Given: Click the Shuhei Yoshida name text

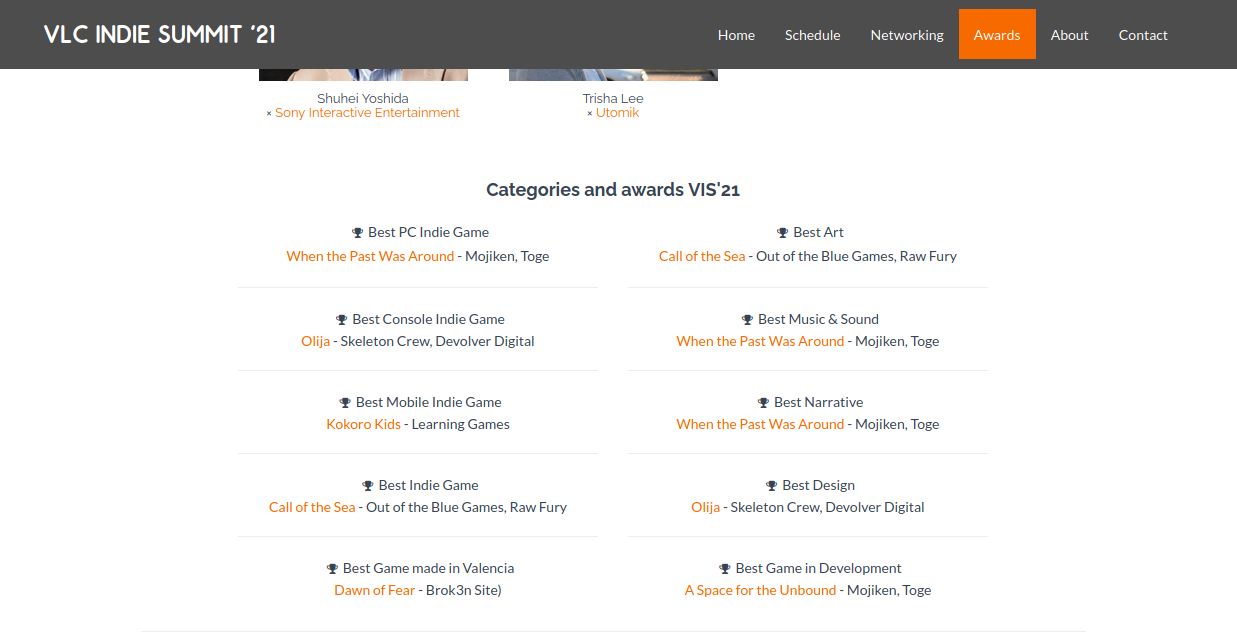Looking at the screenshot, I should click(363, 98).
